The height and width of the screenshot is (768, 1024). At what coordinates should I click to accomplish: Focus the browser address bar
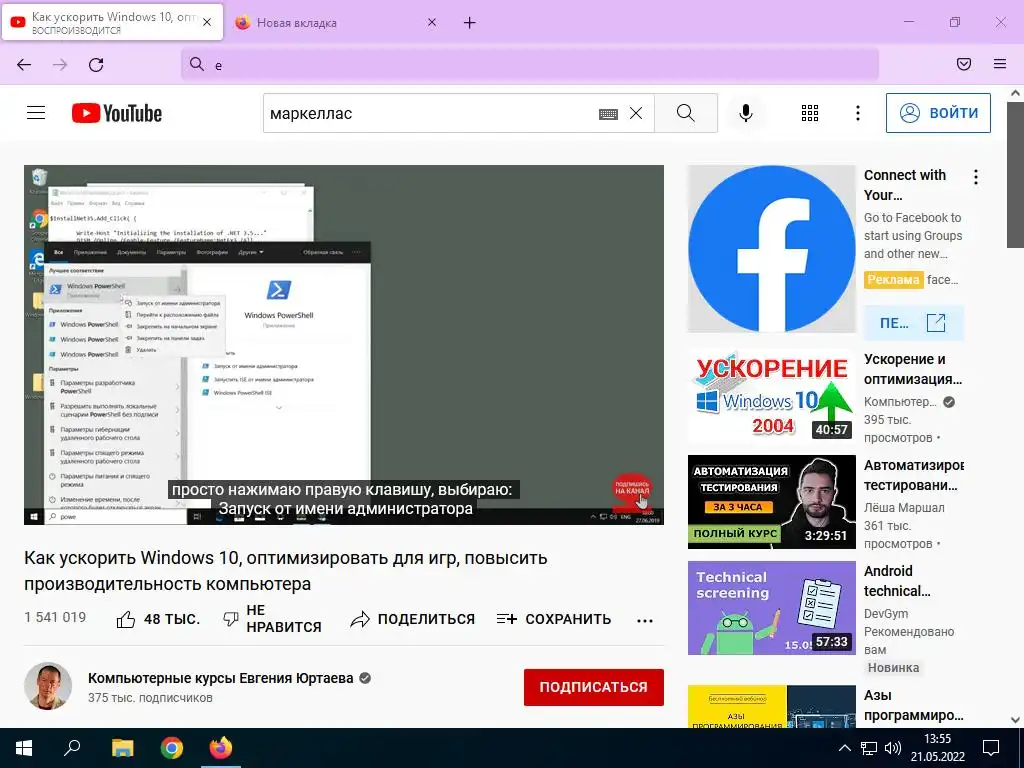tap(530, 65)
